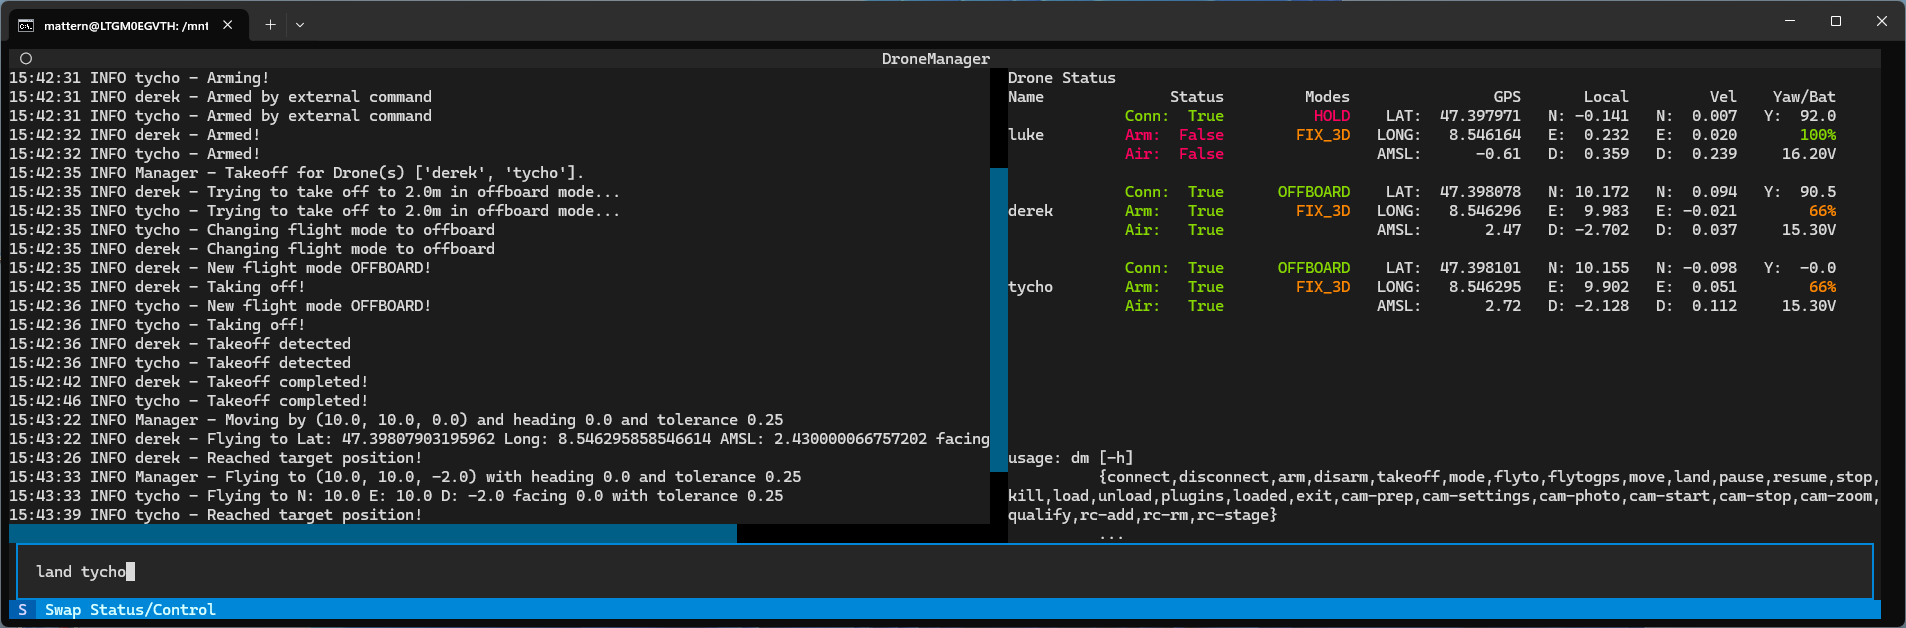This screenshot has width=1906, height=628.
Task: Click luke's 100% battery value
Action: click(x=1817, y=135)
